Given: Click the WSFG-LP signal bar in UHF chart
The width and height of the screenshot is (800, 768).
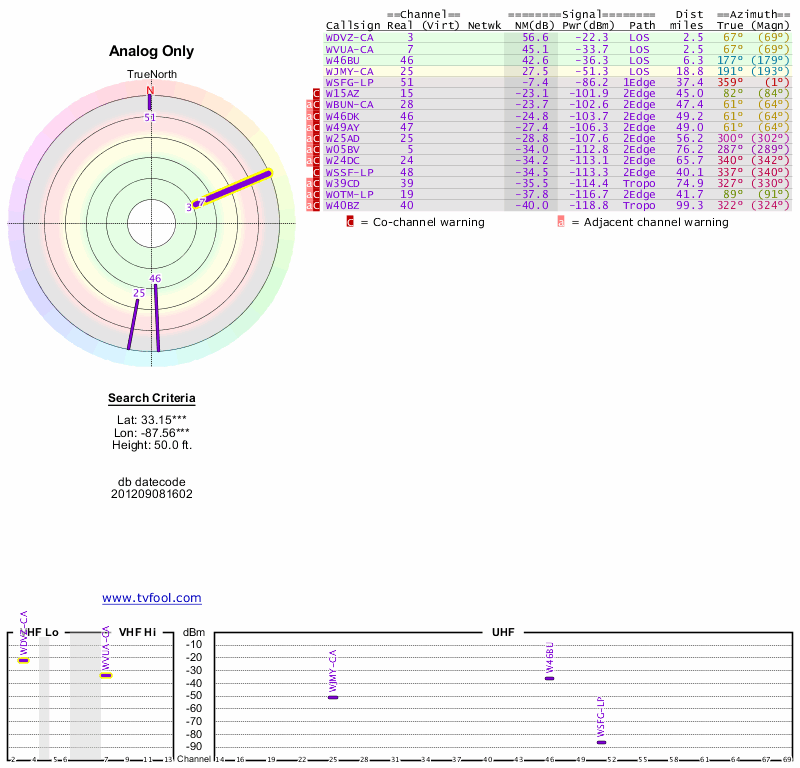Looking at the screenshot, I should [x=601, y=742].
